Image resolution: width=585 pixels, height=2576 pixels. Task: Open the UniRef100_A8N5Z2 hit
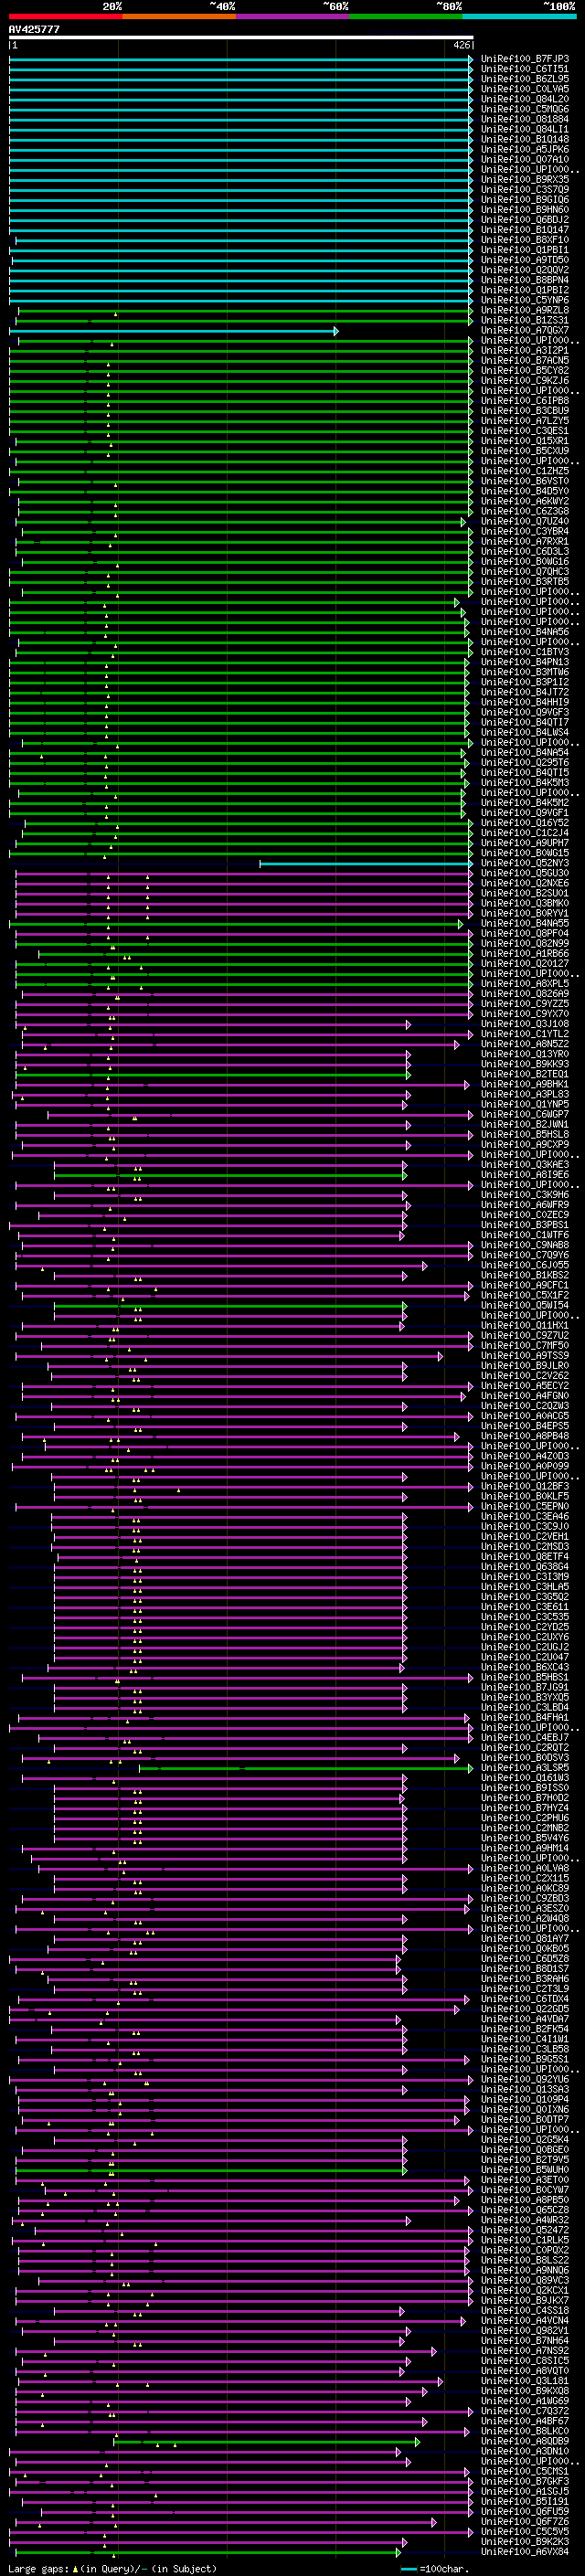point(525,1044)
